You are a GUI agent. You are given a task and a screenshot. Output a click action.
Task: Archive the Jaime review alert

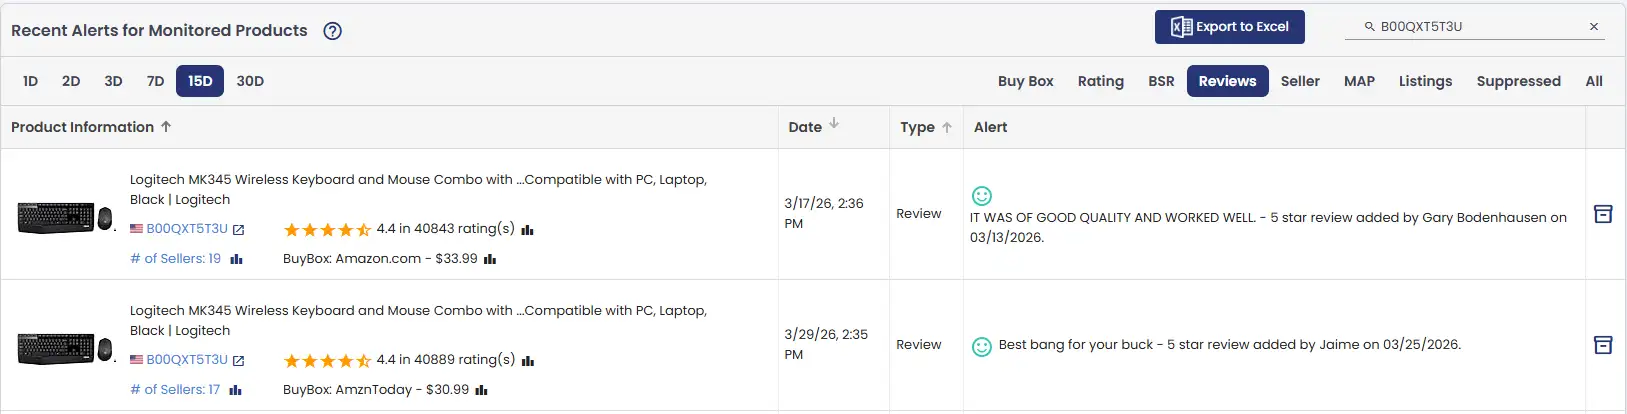point(1603,345)
